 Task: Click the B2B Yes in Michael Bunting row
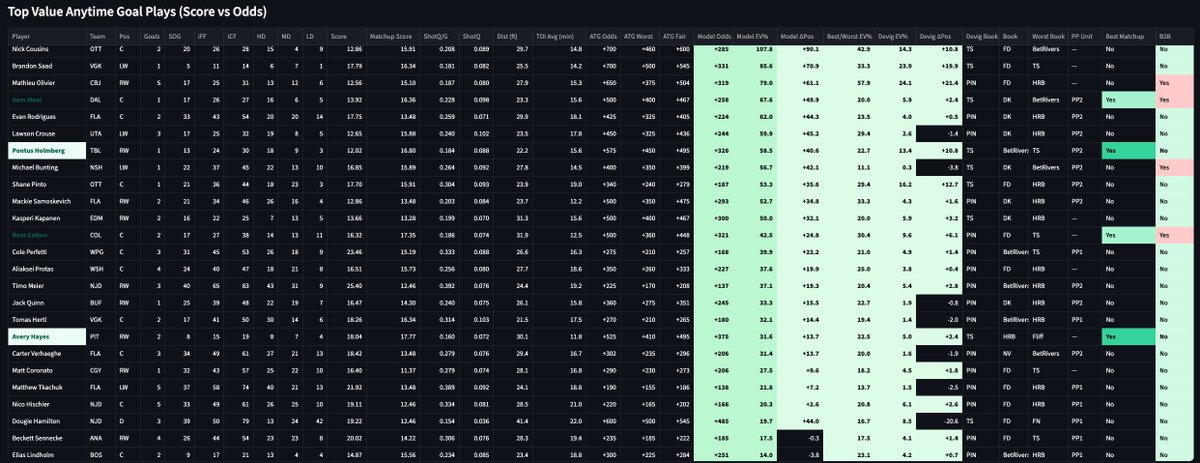point(1175,167)
